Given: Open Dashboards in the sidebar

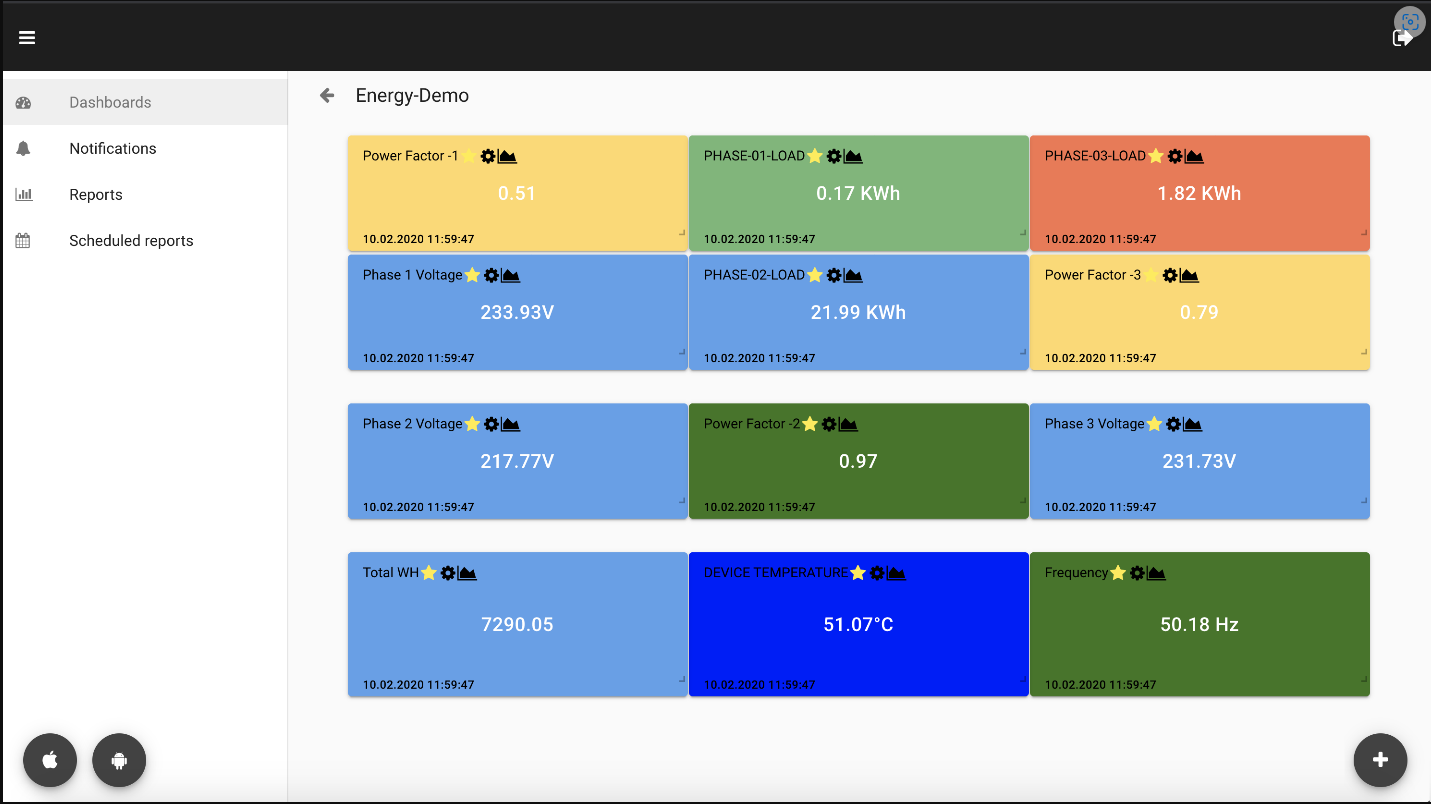Looking at the screenshot, I should click(x=145, y=102).
